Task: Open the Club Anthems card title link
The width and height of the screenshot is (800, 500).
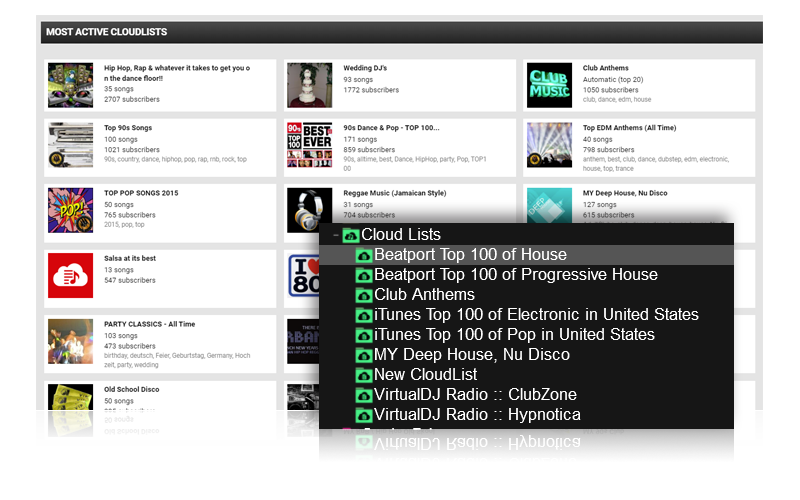Action: 606,68
